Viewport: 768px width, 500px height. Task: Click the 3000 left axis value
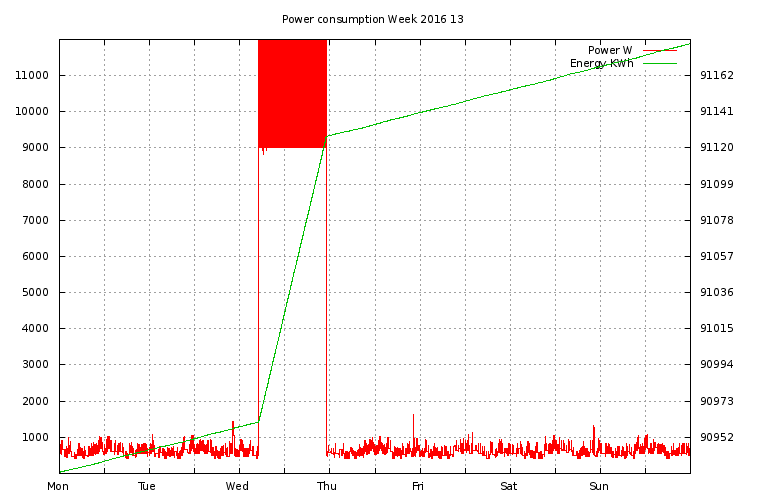coord(35,364)
